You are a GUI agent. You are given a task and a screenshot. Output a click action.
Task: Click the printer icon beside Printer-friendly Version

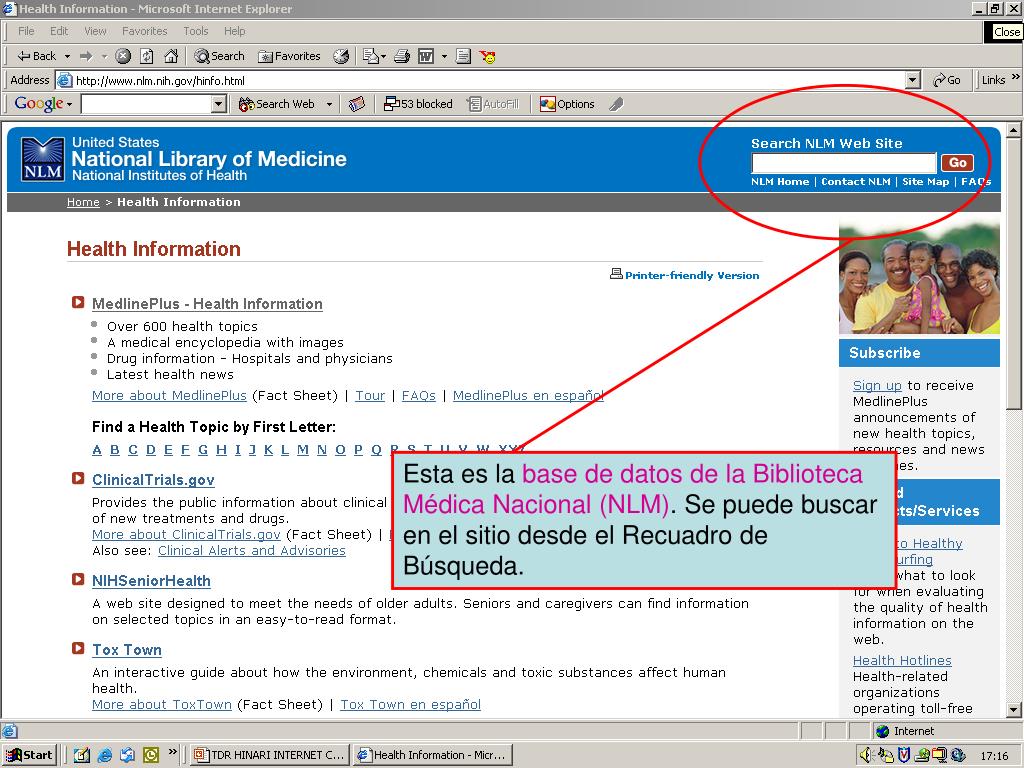(616, 274)
